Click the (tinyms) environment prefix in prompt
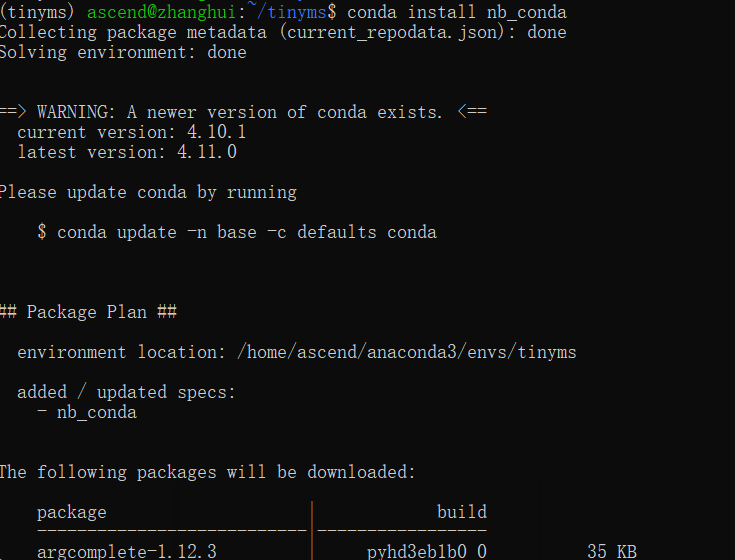Screen dimensions: 735x560 [x=38, y=13]
